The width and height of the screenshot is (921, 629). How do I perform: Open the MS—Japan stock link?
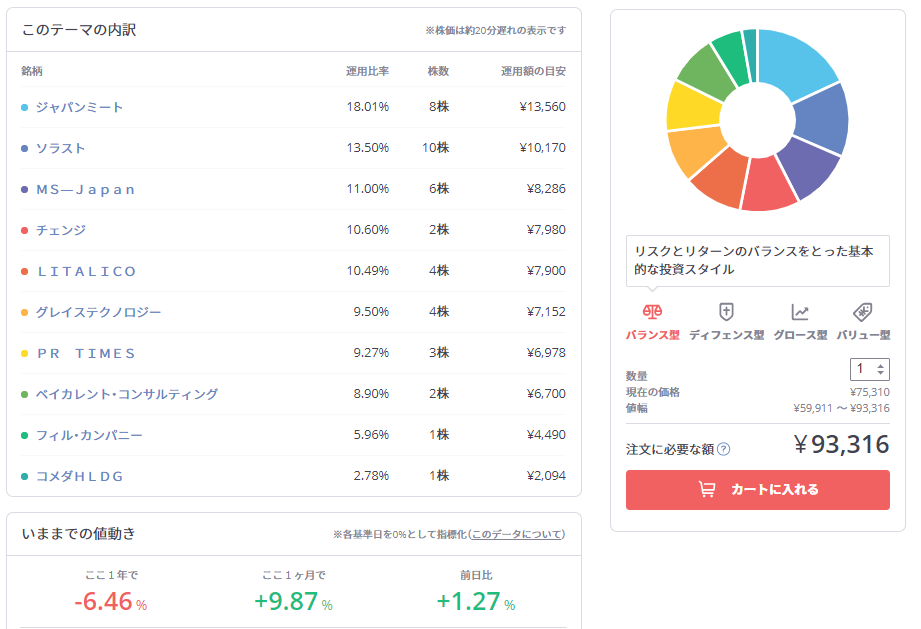click(86, 190)
